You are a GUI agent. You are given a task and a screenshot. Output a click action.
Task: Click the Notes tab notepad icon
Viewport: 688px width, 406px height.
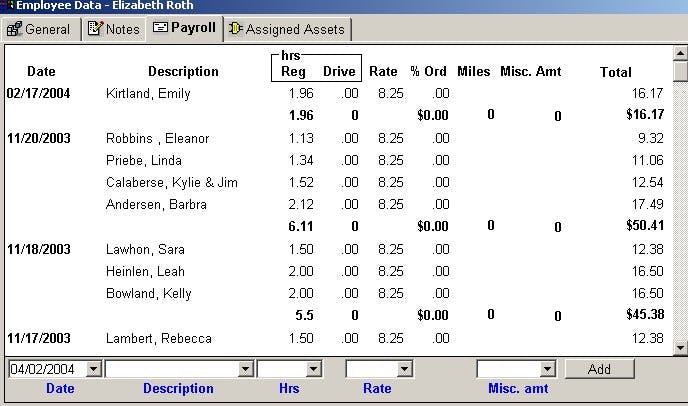coord(95,28)
